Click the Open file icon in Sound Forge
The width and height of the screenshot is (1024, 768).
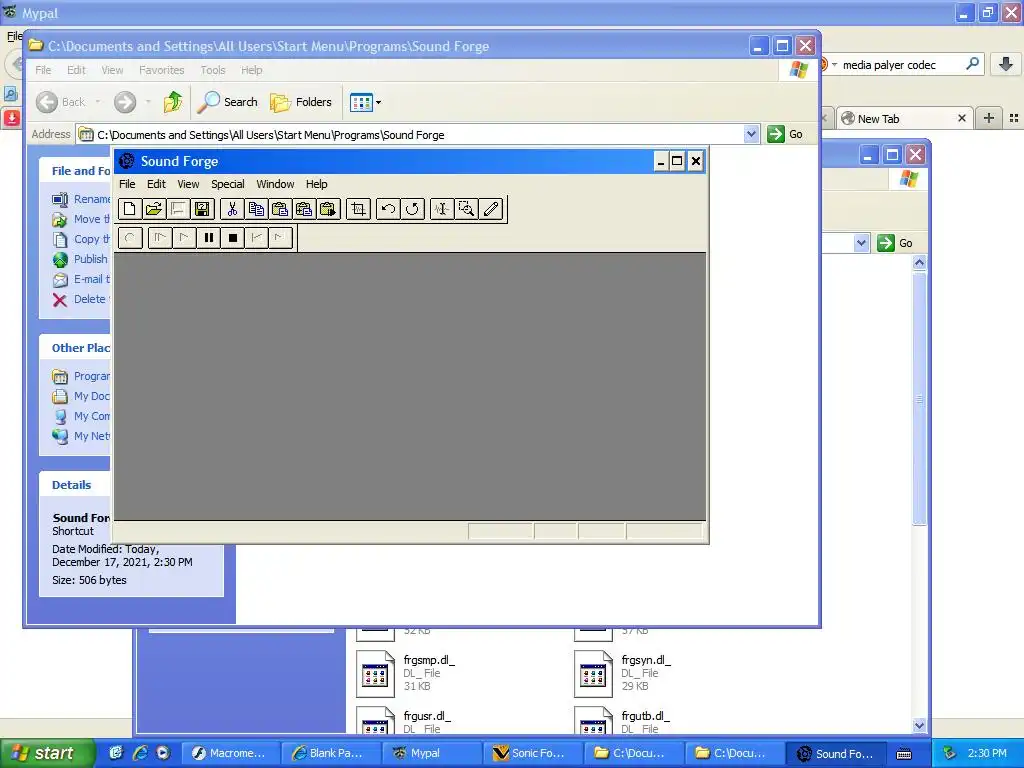[x=153, y=209]
